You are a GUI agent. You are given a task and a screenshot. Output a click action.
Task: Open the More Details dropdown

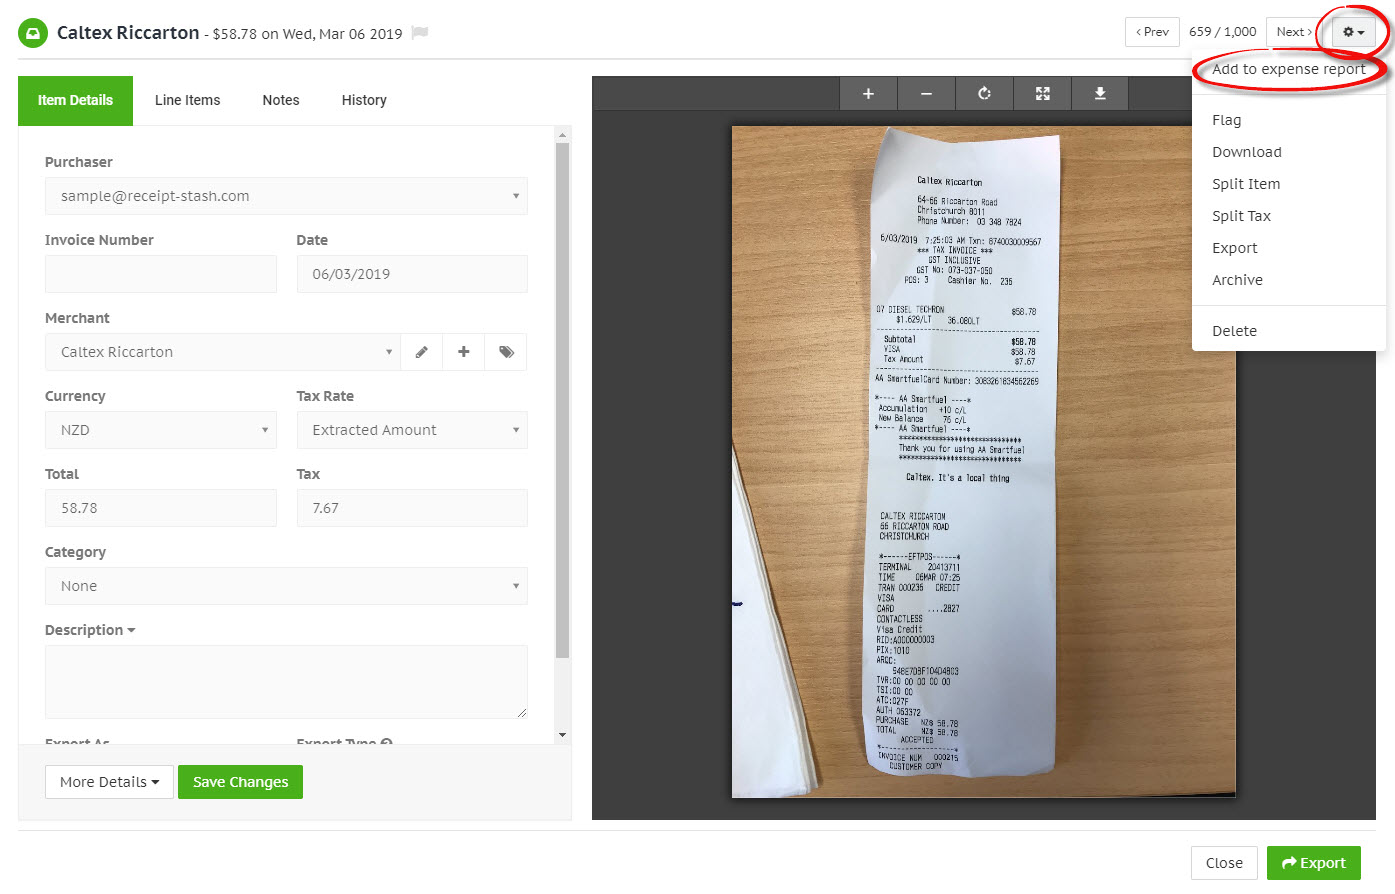[x=108, y=781]
